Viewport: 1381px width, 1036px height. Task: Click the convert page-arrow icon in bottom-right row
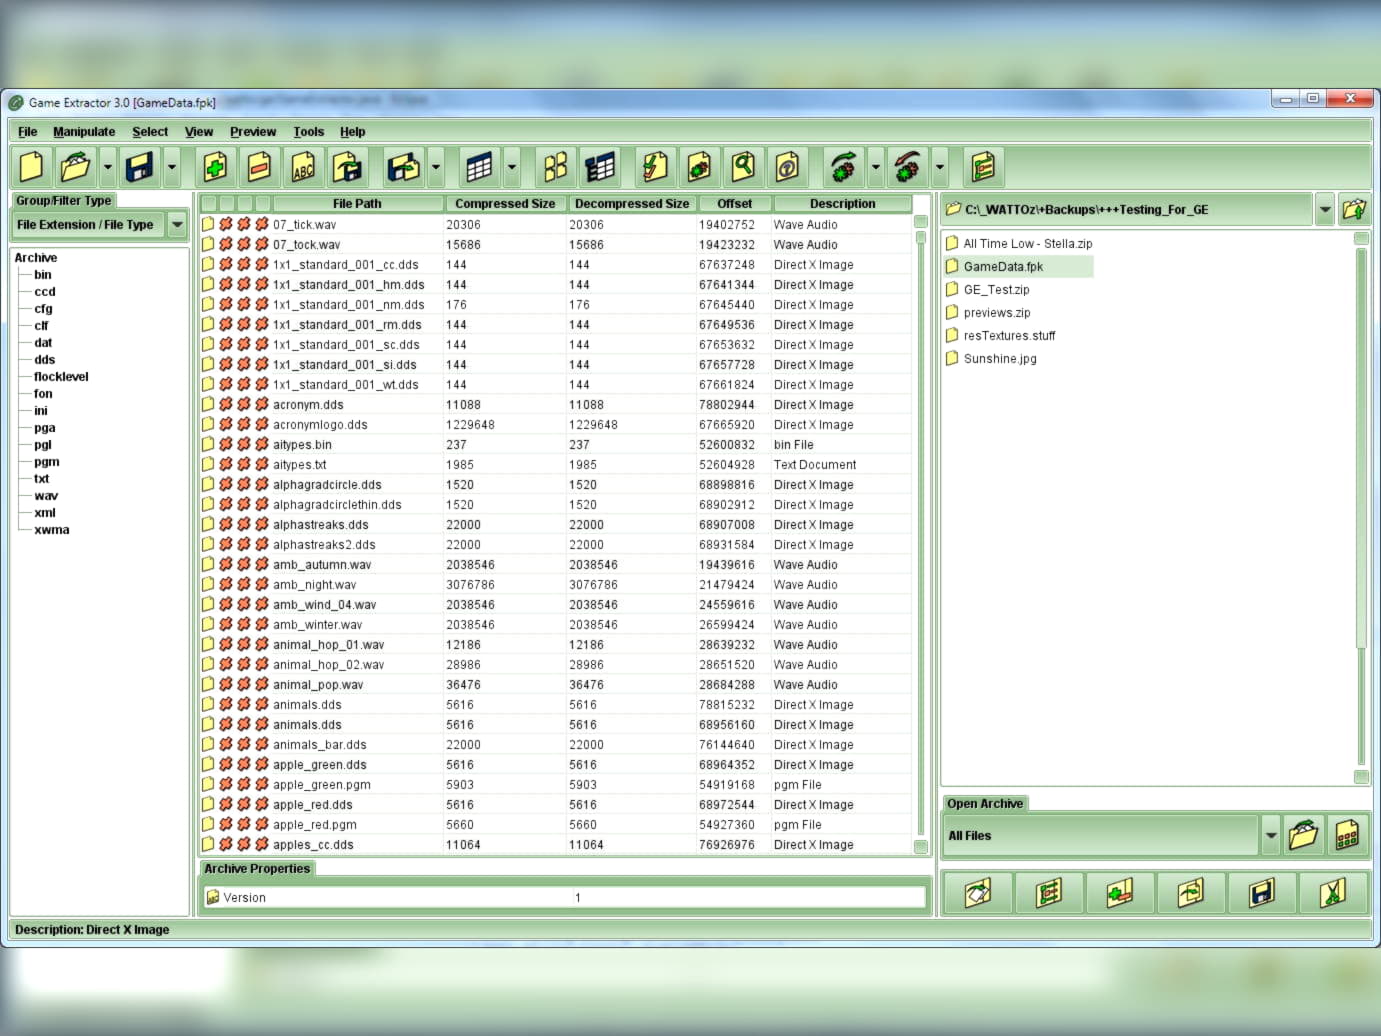(x=1190, y=893)
